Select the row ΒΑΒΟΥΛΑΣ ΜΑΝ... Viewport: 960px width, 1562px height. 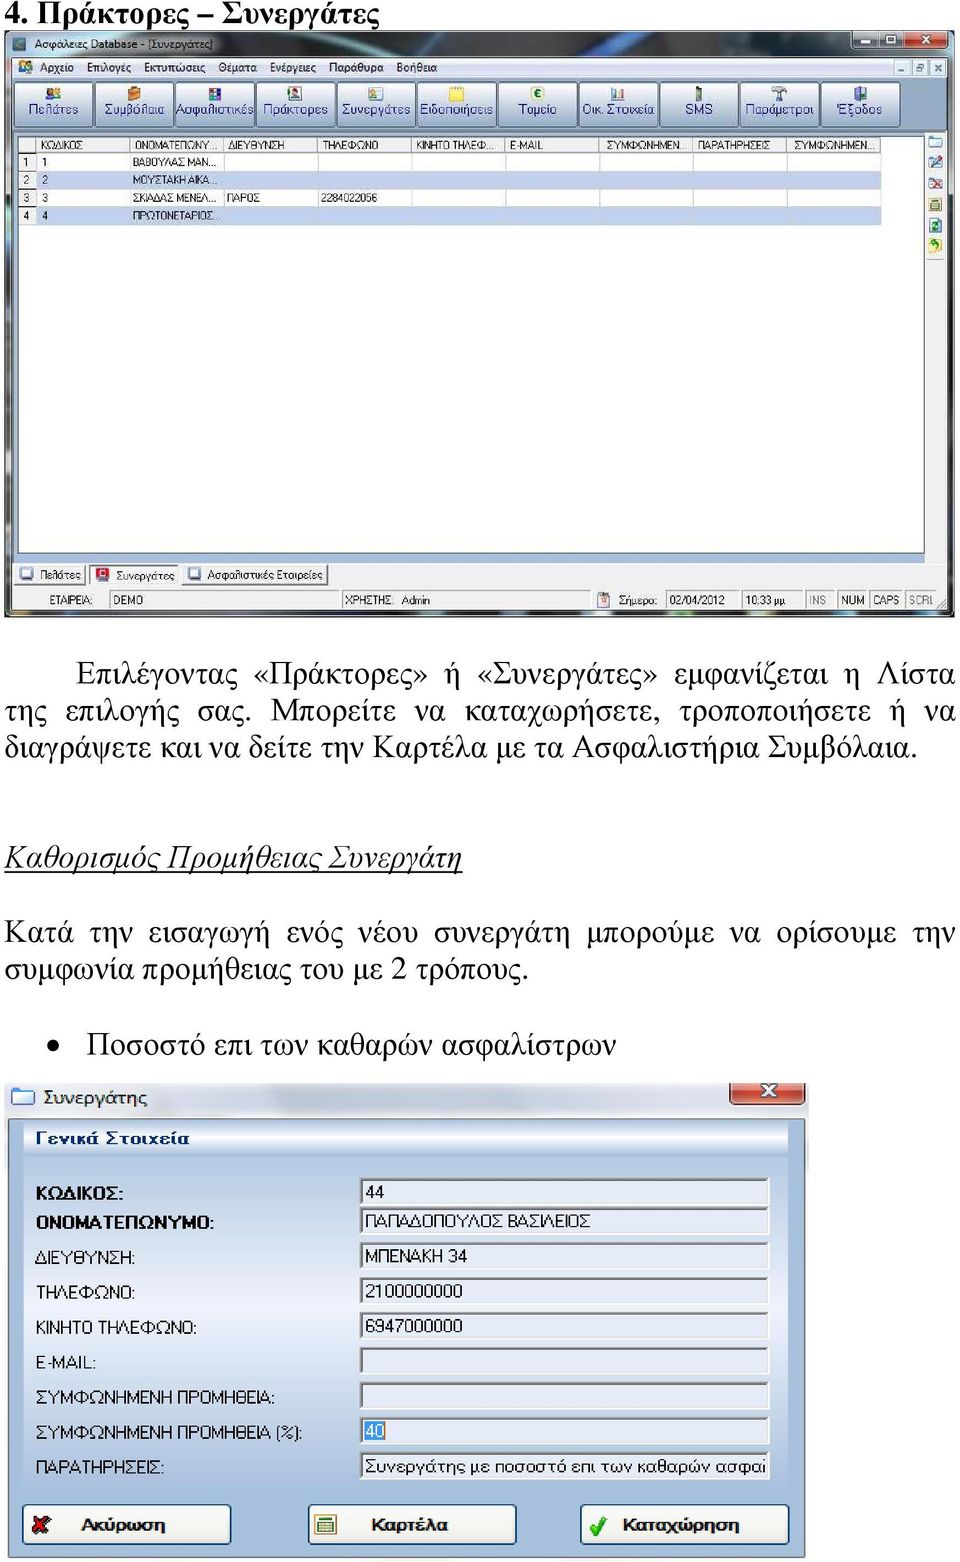pos(450,162)
